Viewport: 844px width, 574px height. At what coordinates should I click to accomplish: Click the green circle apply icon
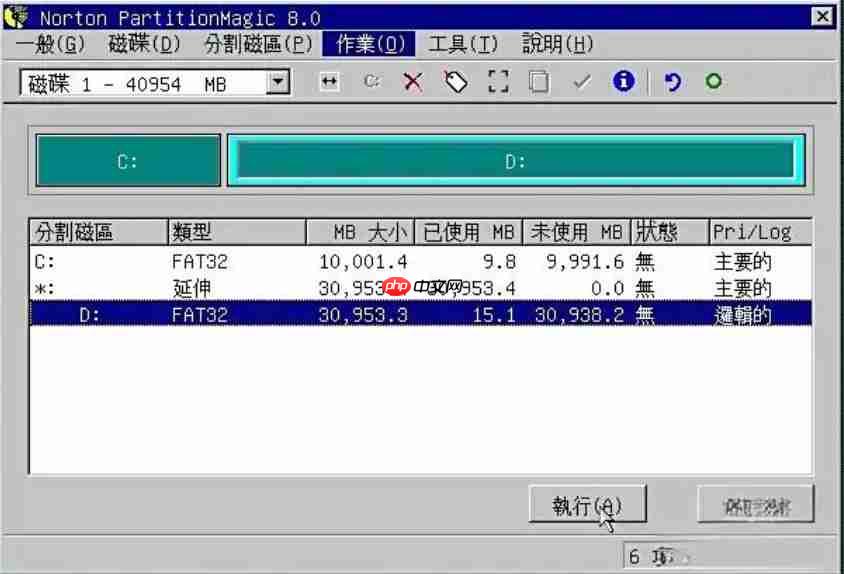click(x=713, y=81)
